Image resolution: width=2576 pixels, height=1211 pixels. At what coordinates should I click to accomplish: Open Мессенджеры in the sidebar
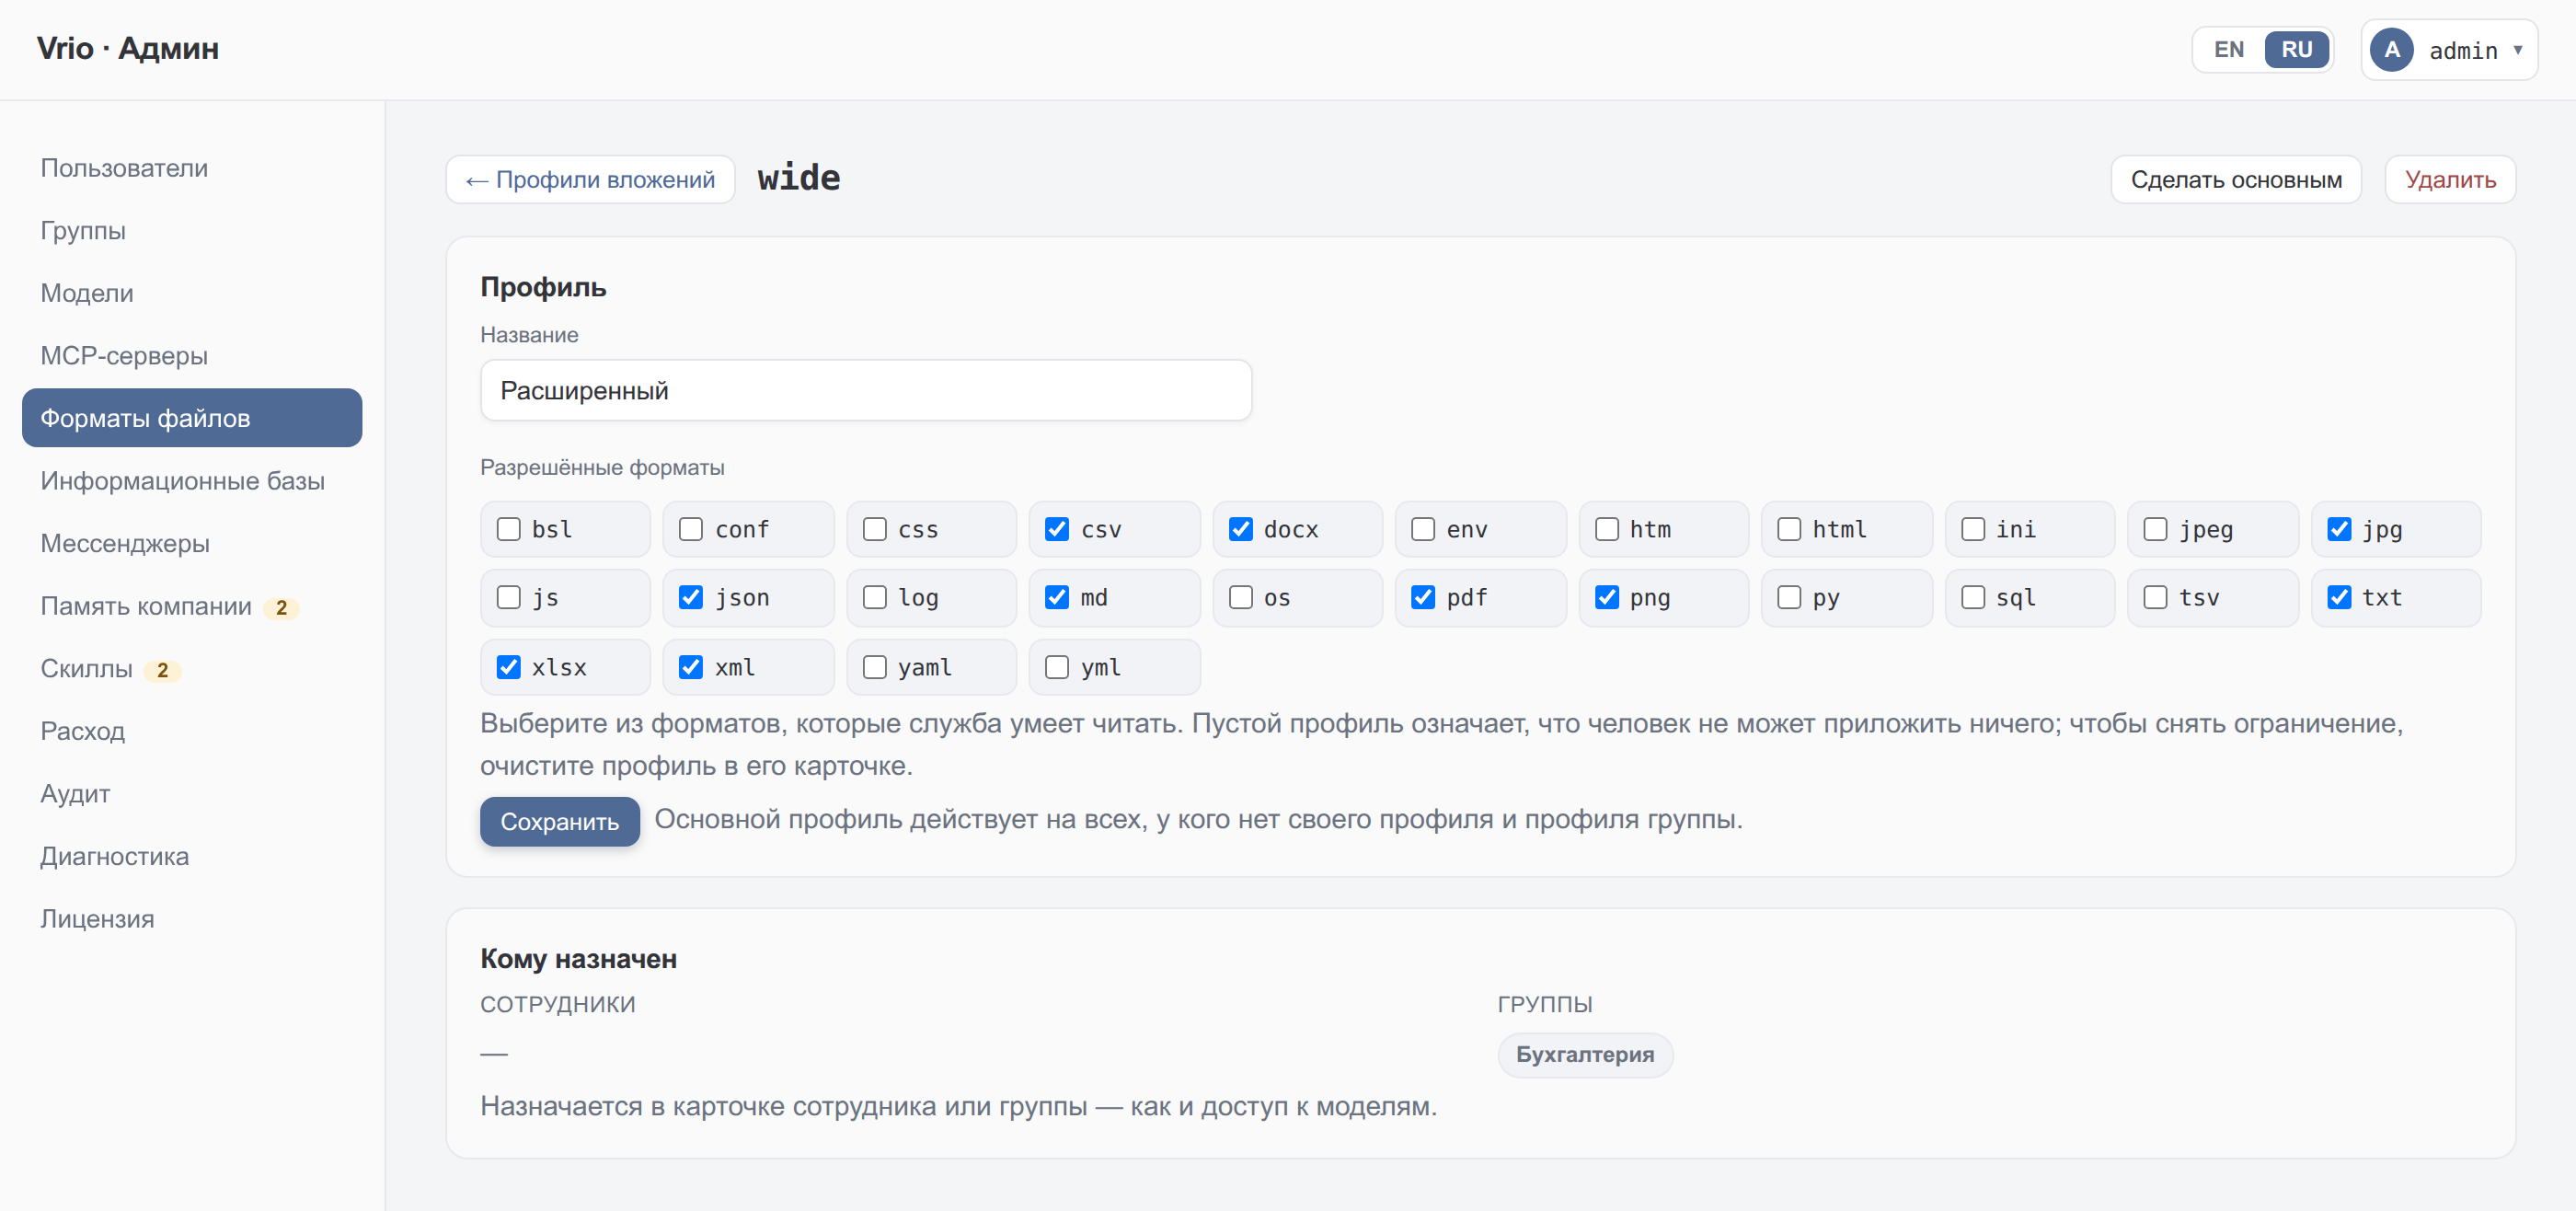click(x=192, y=543)
